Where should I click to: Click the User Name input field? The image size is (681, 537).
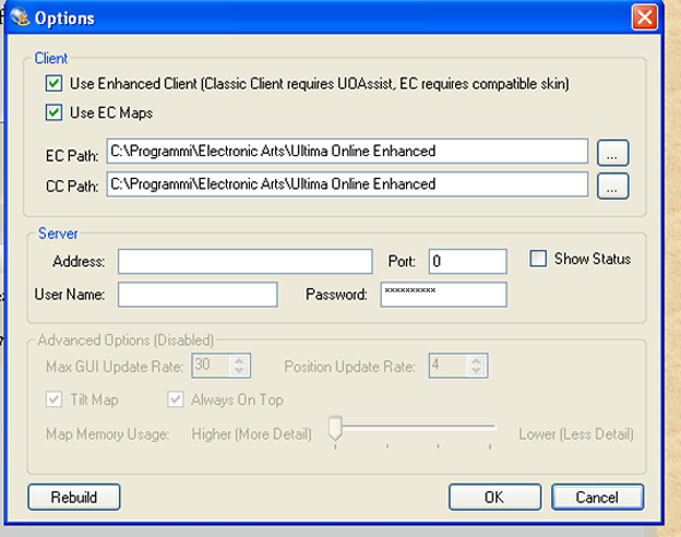click(x=198, y=295)
